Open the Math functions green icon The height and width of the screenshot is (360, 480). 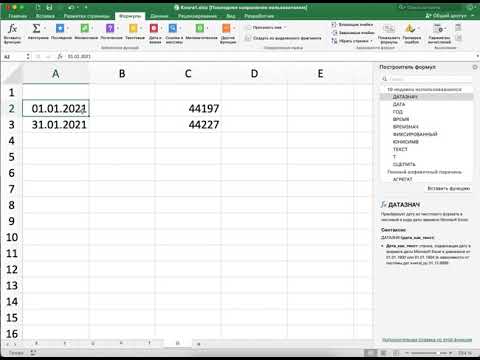point(200,29)
